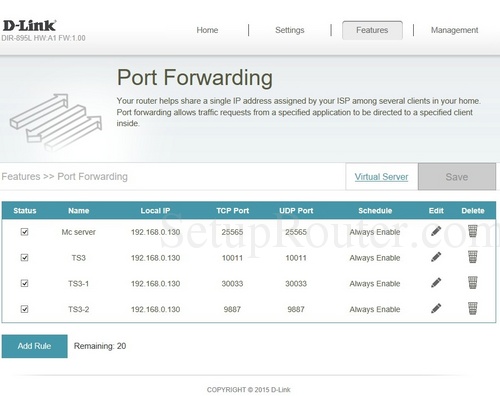Open edit for the TS3-2 rule
The height and width of the screenshot is (396, 500).
[x=436, y=308]
